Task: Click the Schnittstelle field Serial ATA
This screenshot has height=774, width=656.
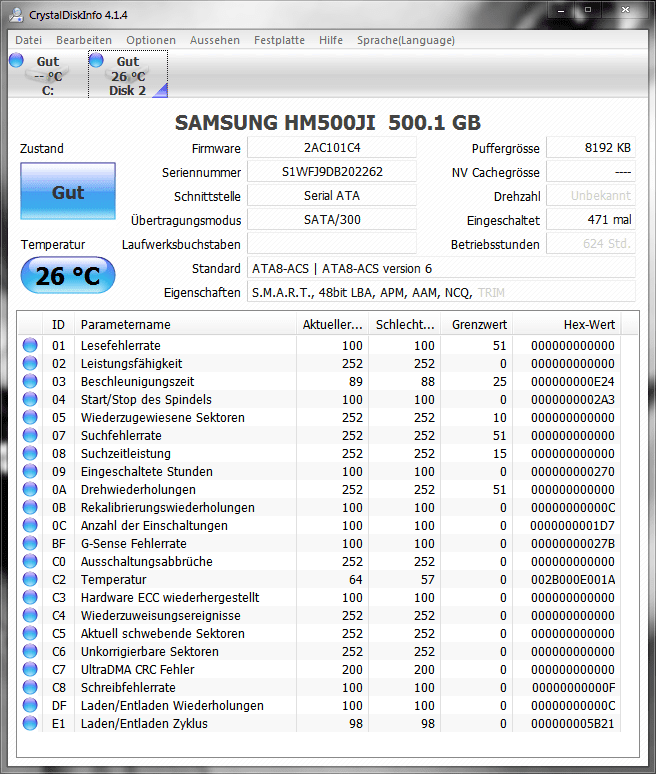Action: click(332, 196)
